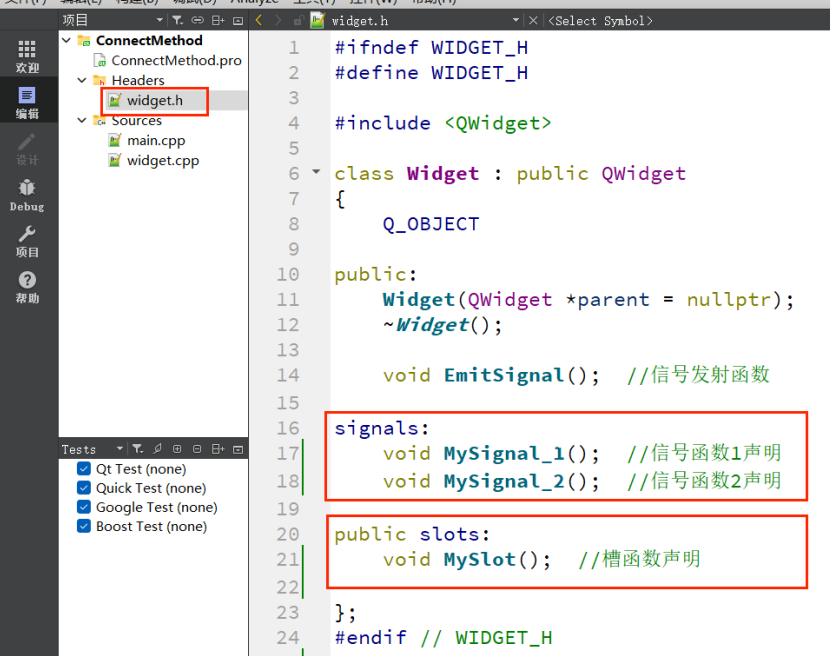Click line number 10 in gutter
The height and width of the screenshot is (656, 830).
288,274
